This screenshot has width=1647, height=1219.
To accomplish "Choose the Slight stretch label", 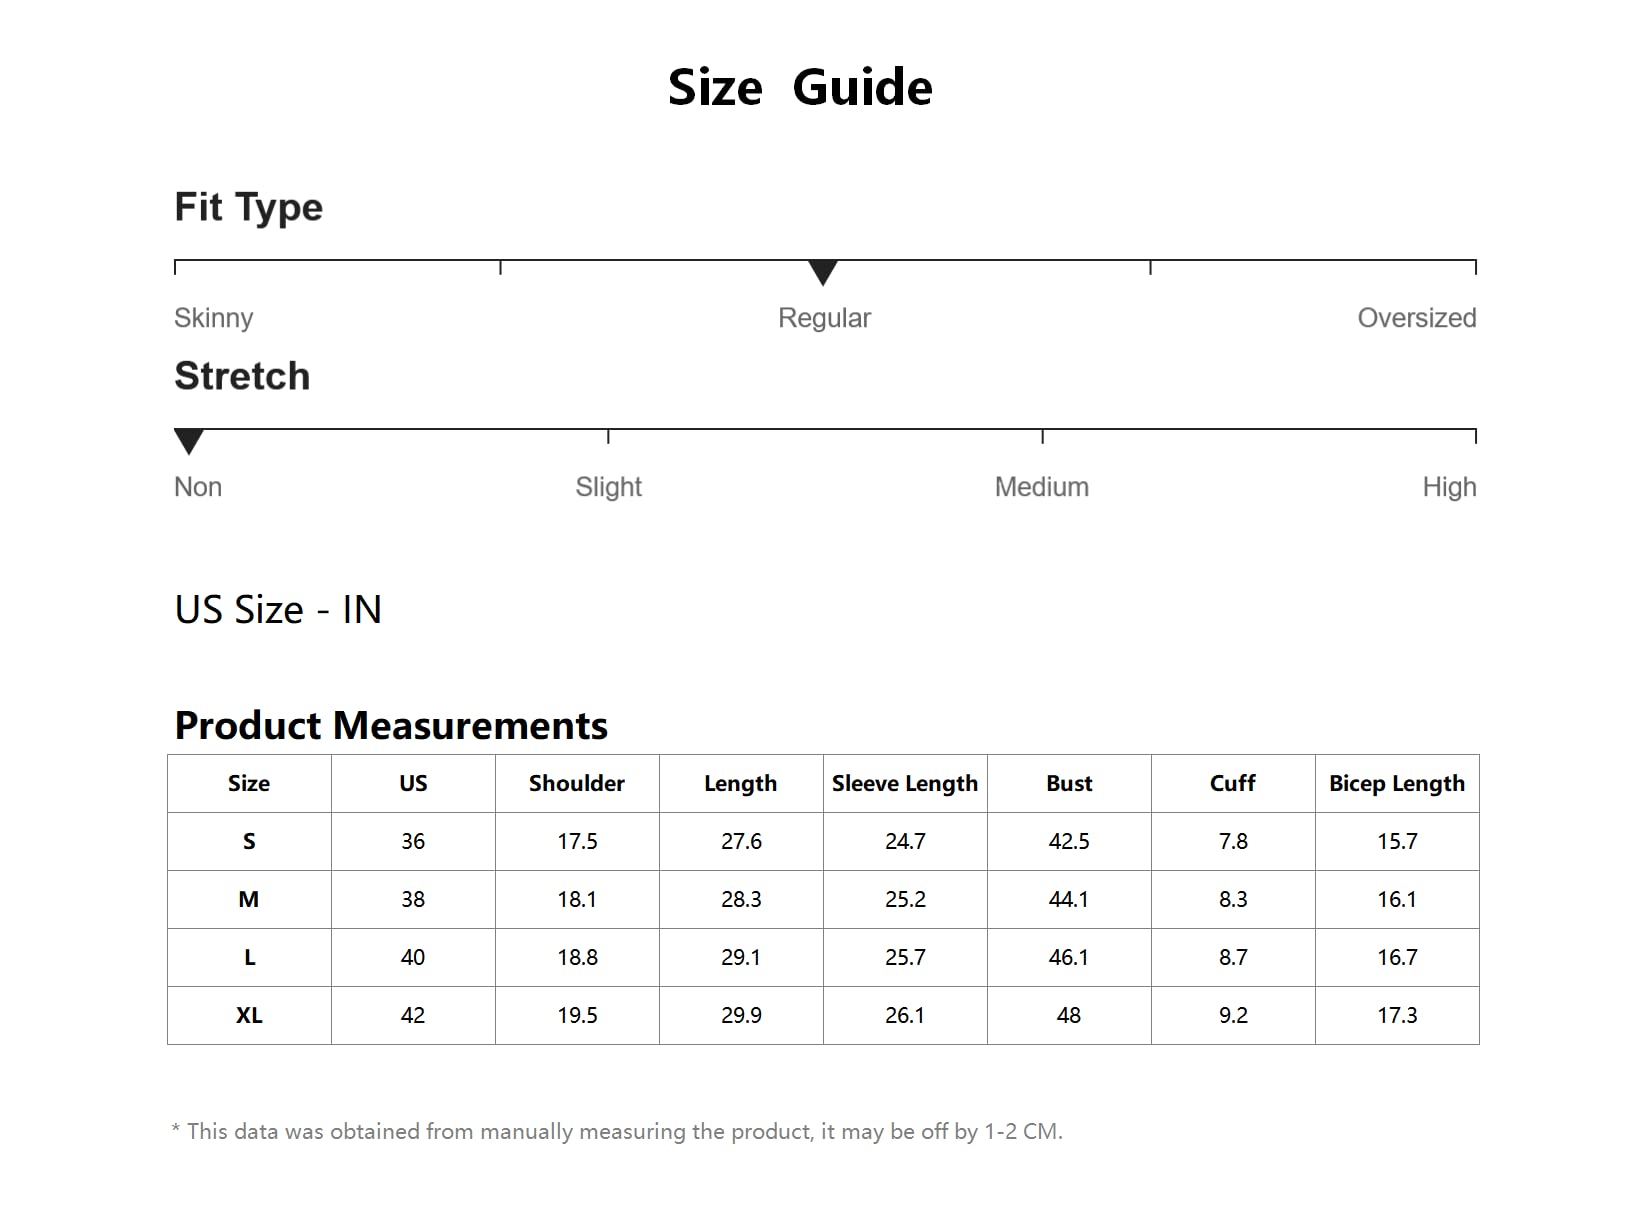I will click(608, 487).
